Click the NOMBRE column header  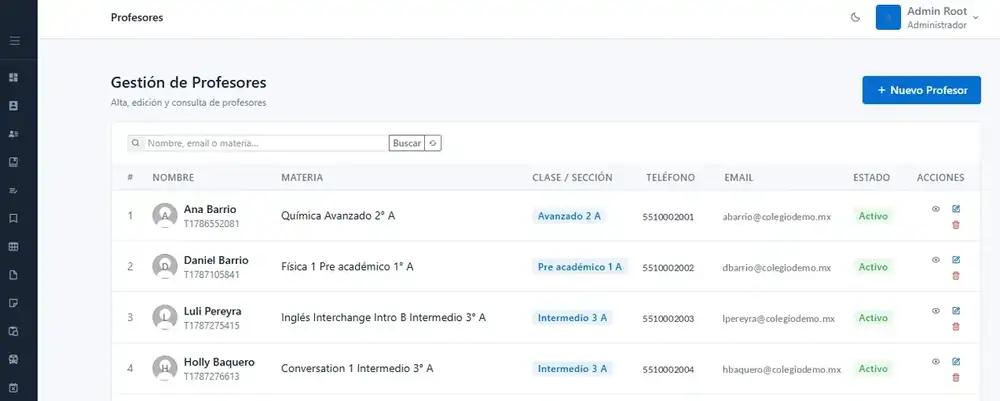(173, 178)
